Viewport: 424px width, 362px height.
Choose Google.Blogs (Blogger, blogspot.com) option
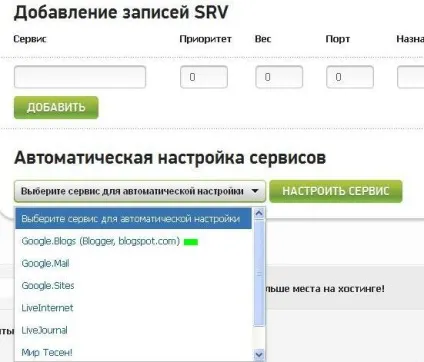coord(133,241)
